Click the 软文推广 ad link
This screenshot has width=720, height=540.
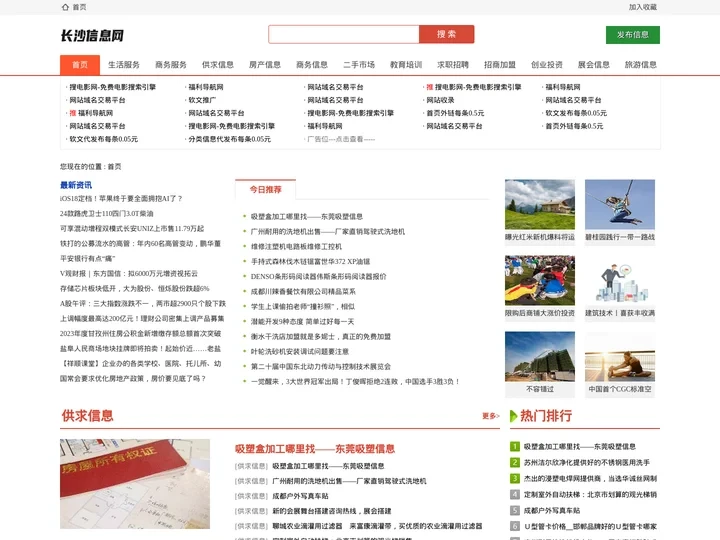[202, 100]
